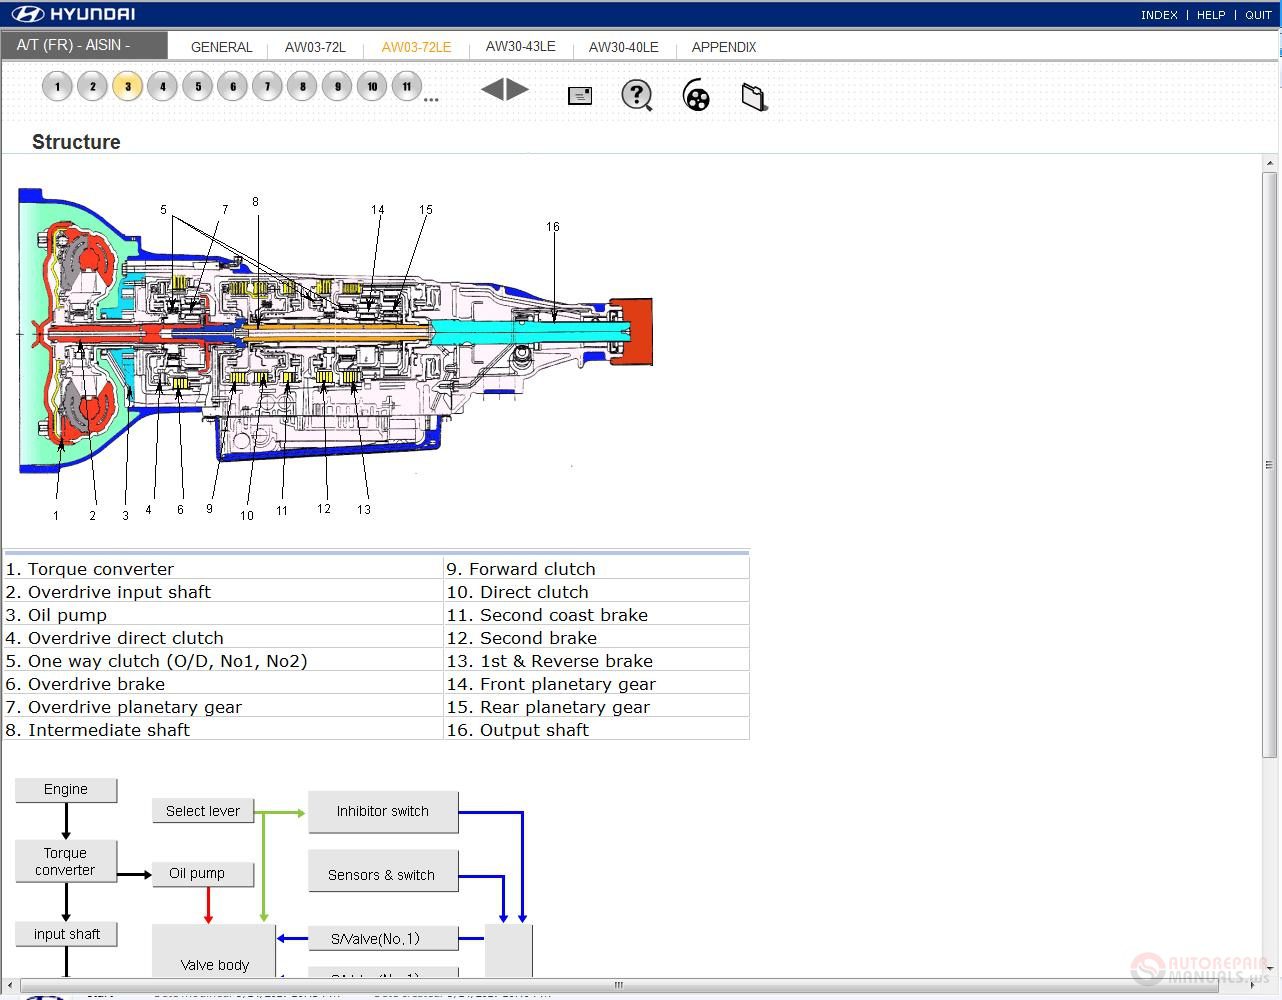
Task: Click the Valve body flowchart box
Action: click(214, 951)
